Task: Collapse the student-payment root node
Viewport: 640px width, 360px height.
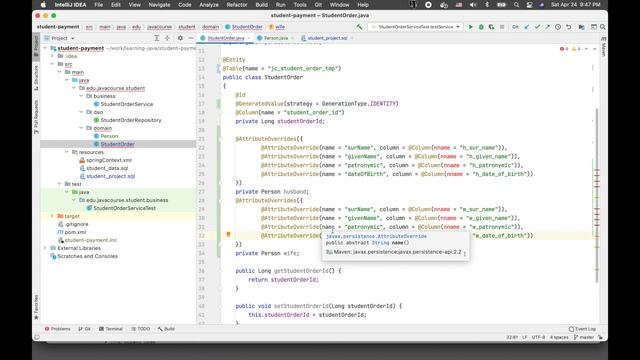Action: pyautogui.click(x=45, y=48)
